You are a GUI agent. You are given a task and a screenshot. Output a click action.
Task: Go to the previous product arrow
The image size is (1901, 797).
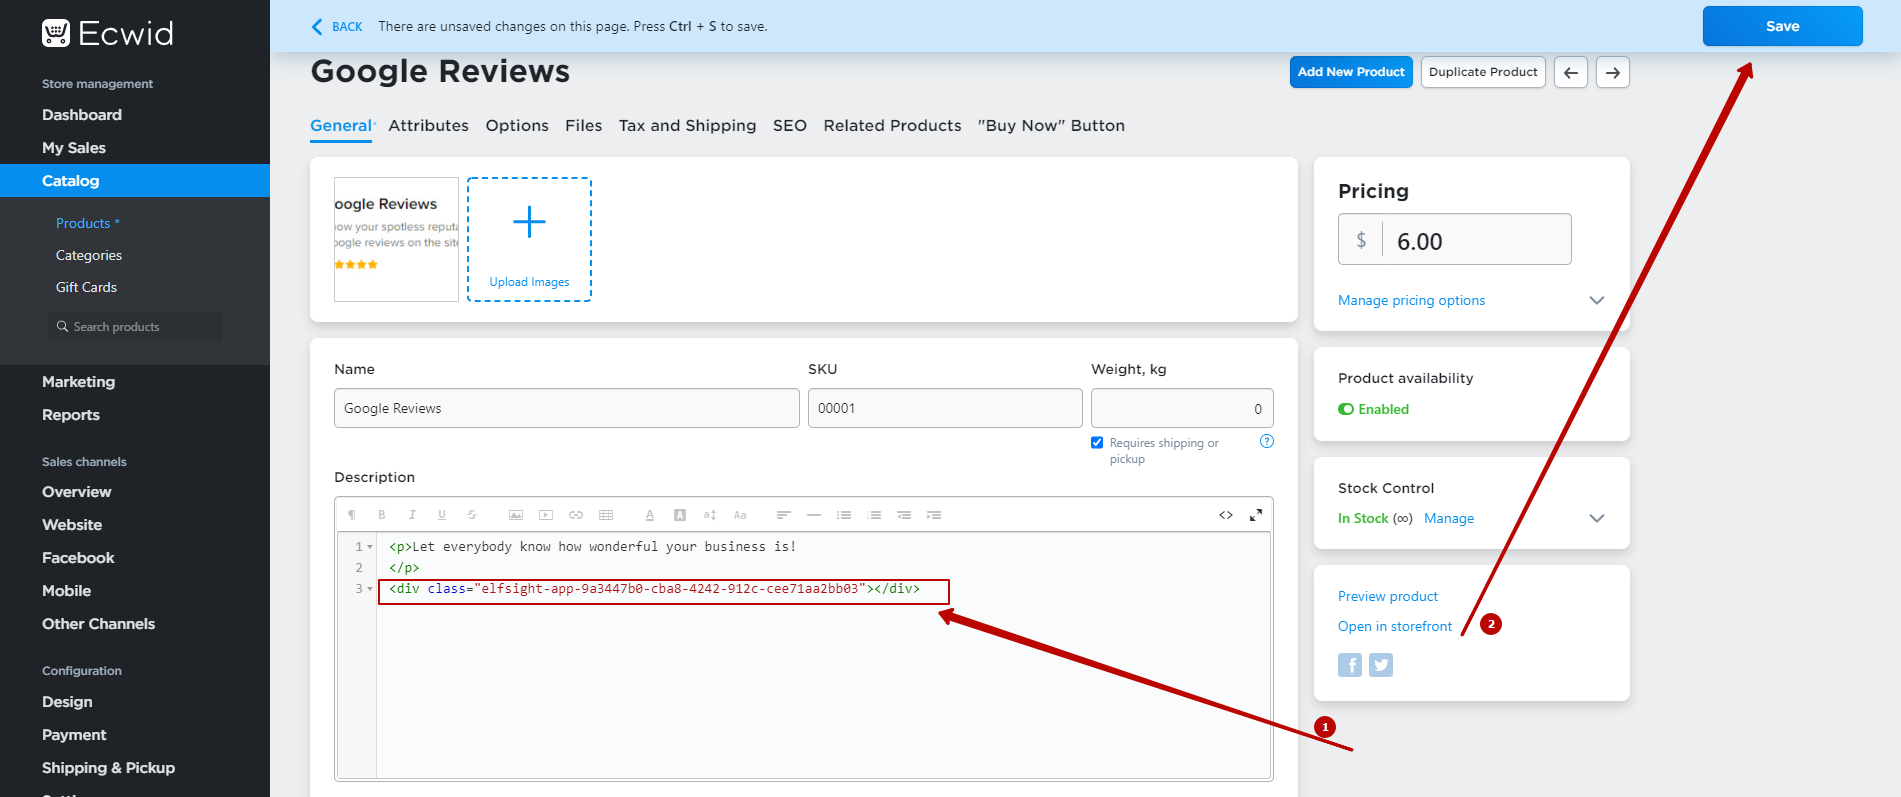[1571, 72]
